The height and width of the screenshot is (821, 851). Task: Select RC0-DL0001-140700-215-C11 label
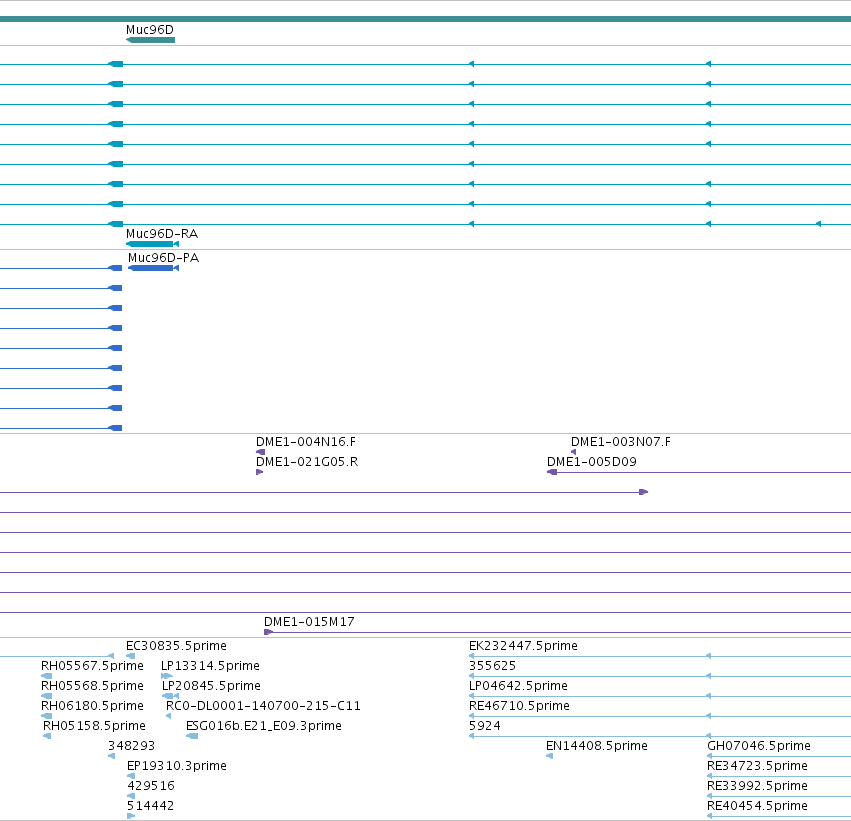click(263, 706)
